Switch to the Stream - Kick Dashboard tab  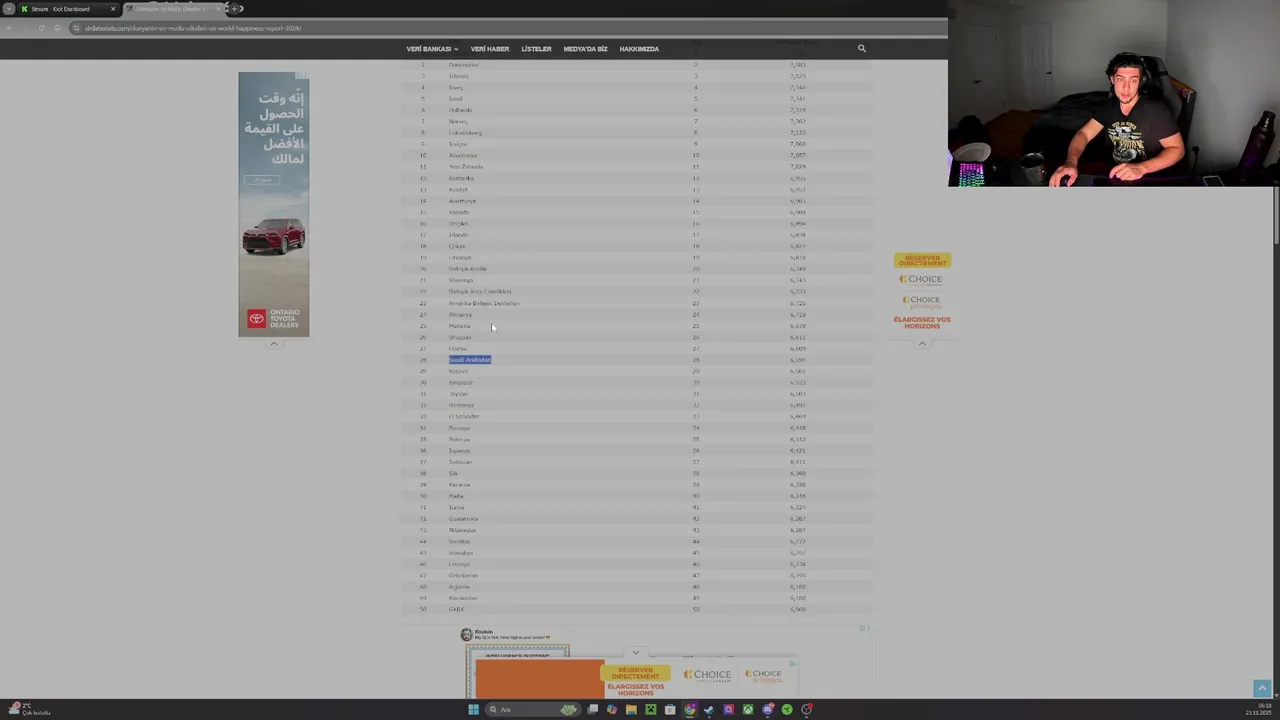[68, 9]
